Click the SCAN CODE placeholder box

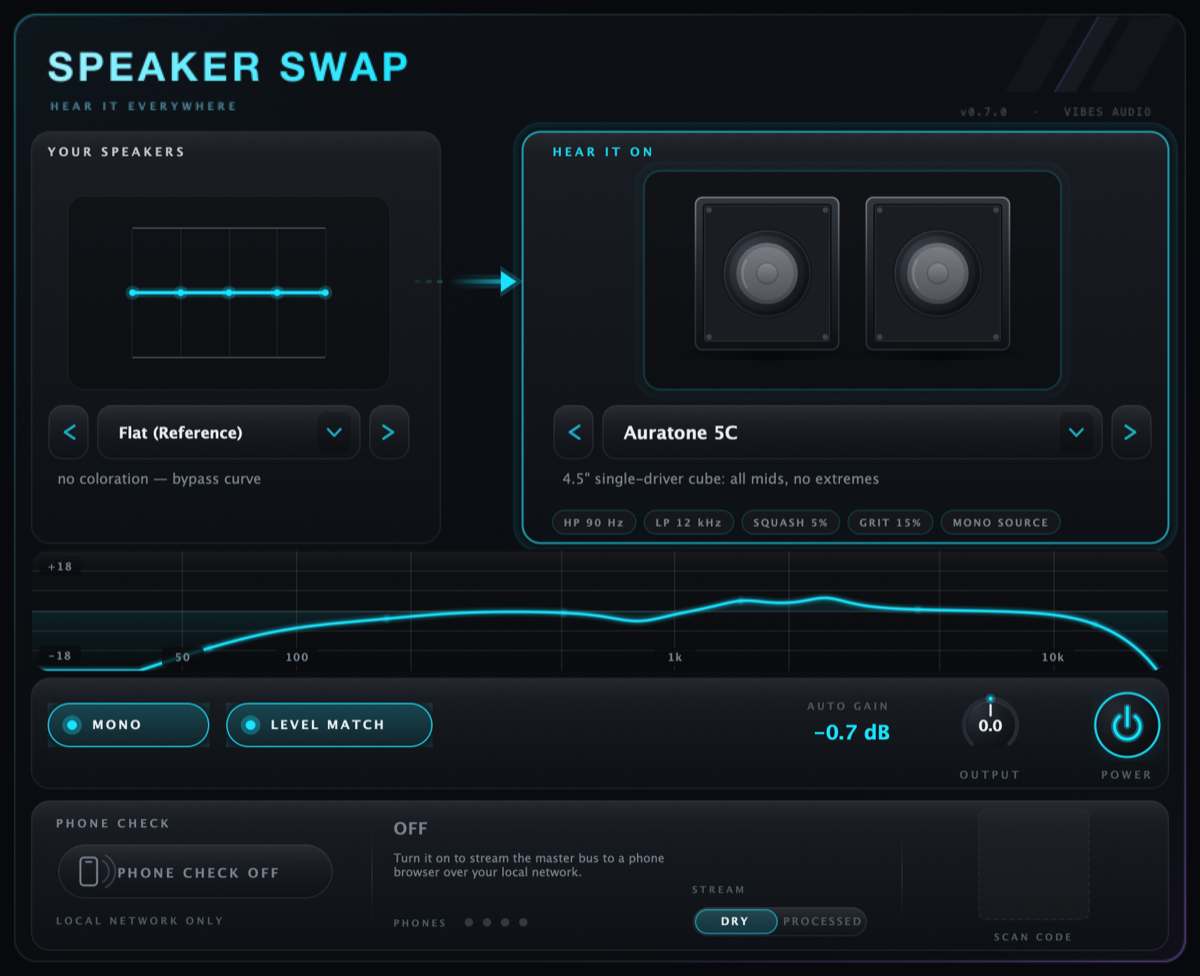[1033, 864]
